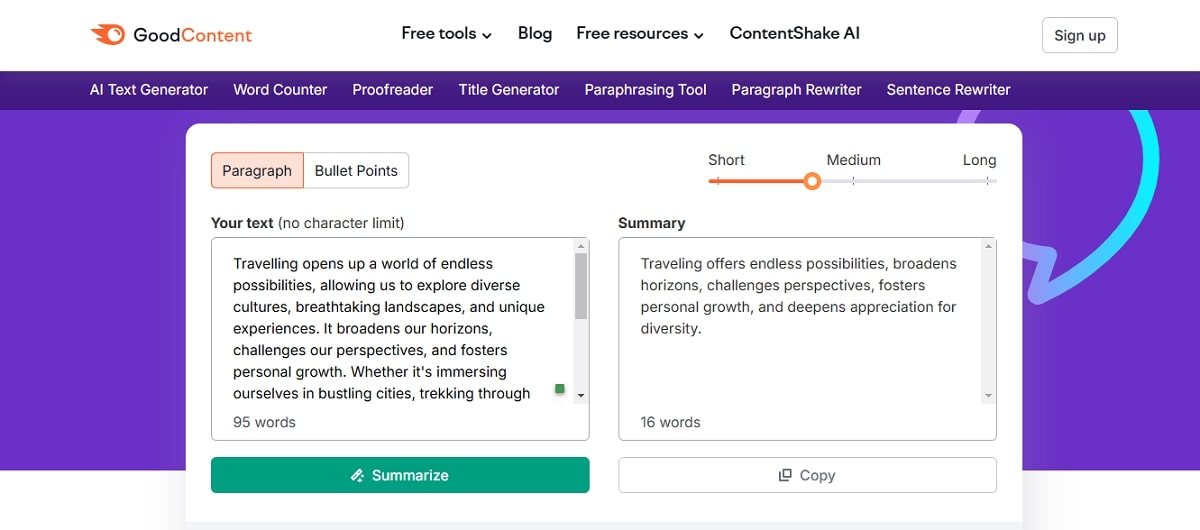Switch to Bullet Points mode

click(356, 171)
